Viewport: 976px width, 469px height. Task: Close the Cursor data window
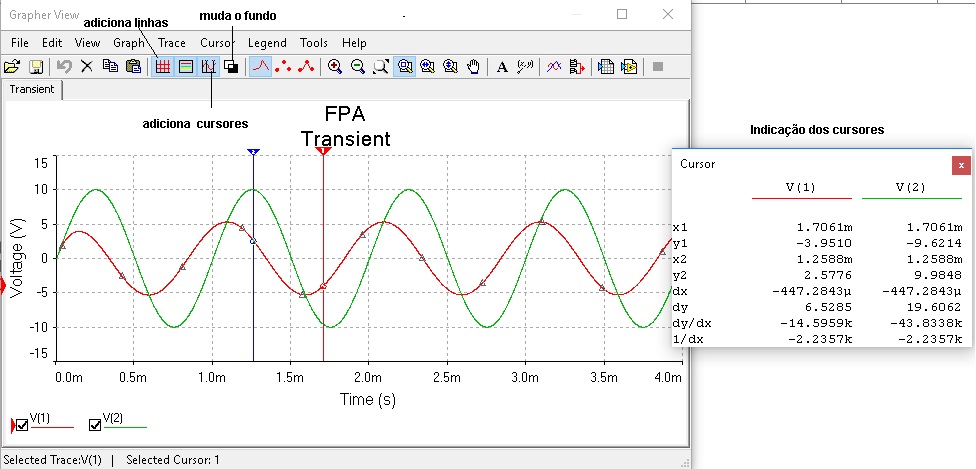coord(961,164)
